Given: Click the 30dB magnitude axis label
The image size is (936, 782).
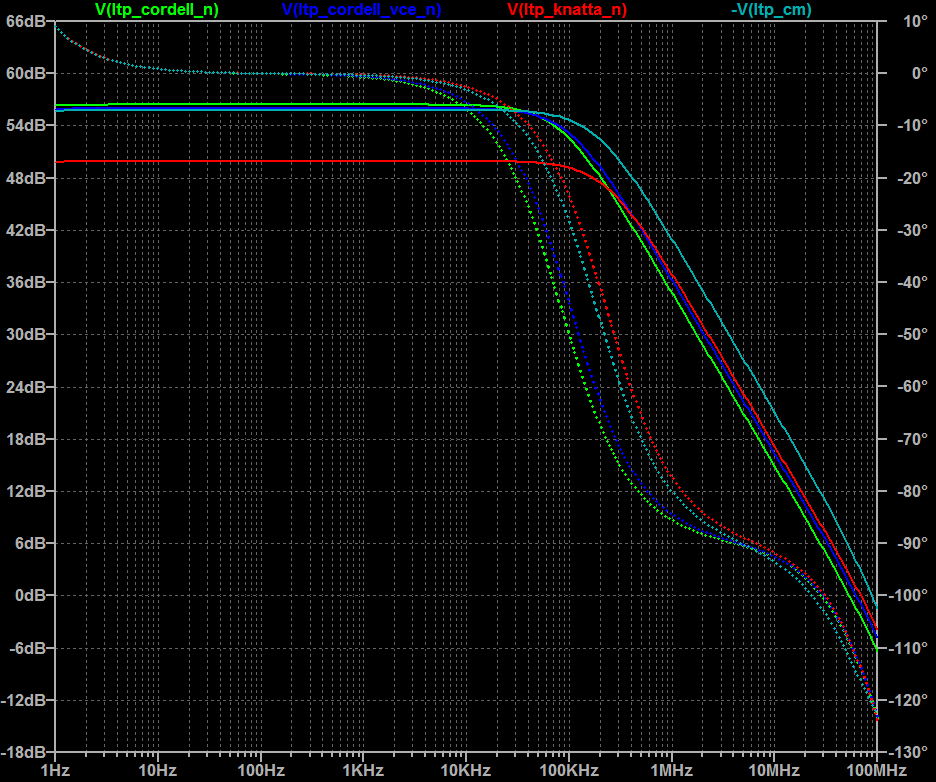Looking at the screenshot, I should pos(26,334).
